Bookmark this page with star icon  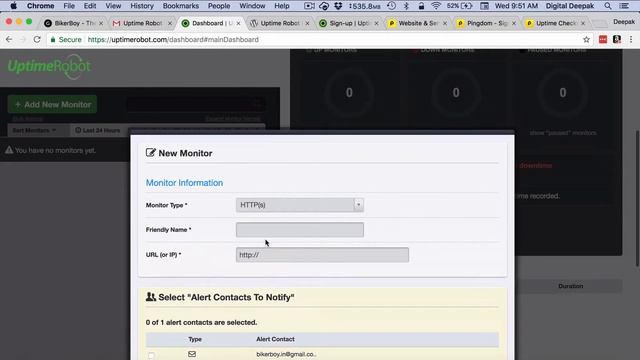pyautogui.click(x=586, y=40)
